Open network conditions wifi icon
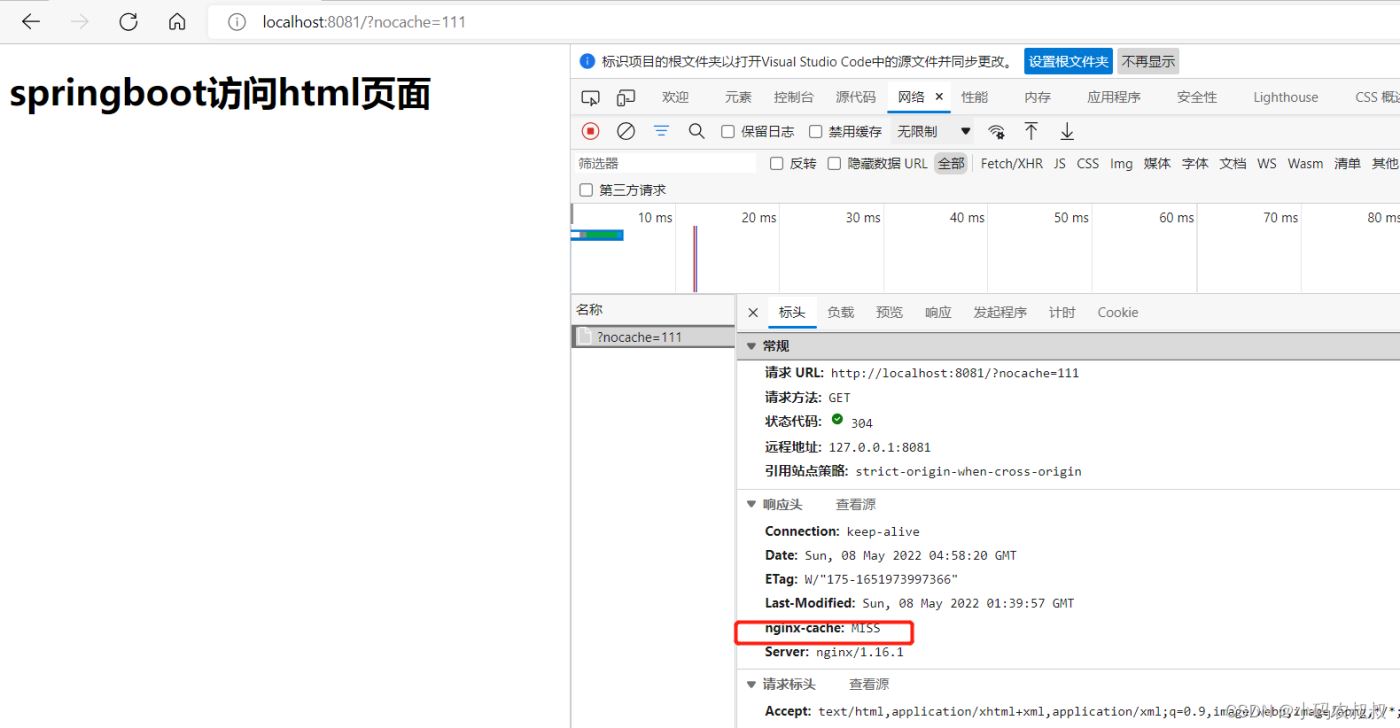The image size is (1400, 728). click(x=996, y=131)
